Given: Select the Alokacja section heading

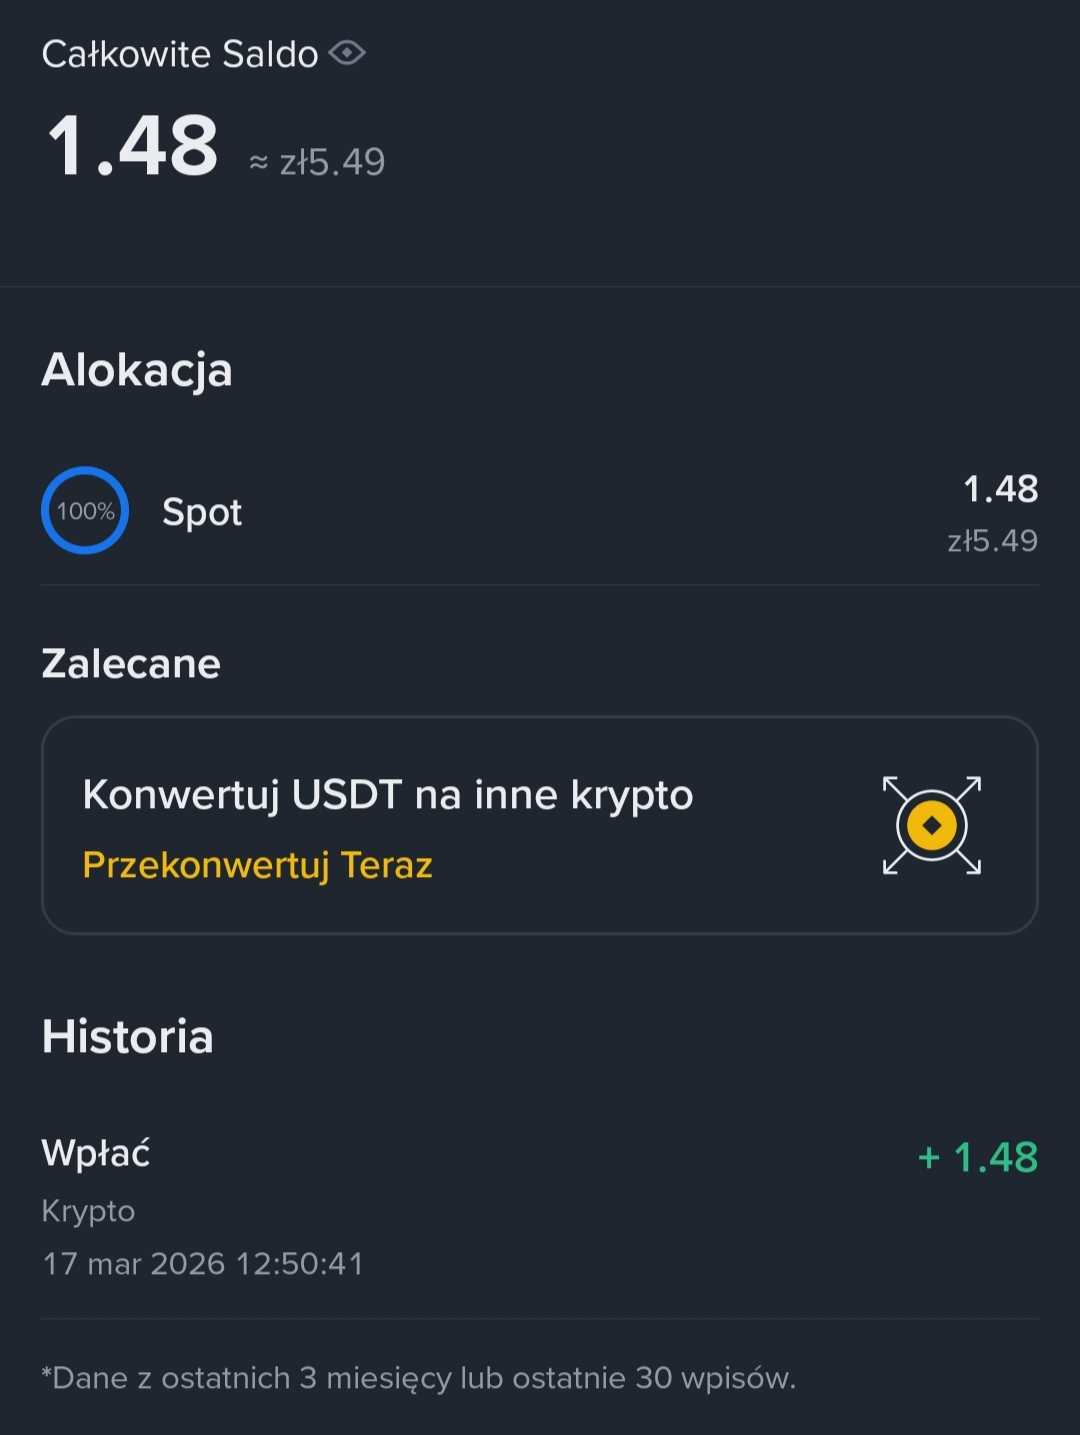Looking at the screenshot, I should pyautogui.click(x=137, y=370).
